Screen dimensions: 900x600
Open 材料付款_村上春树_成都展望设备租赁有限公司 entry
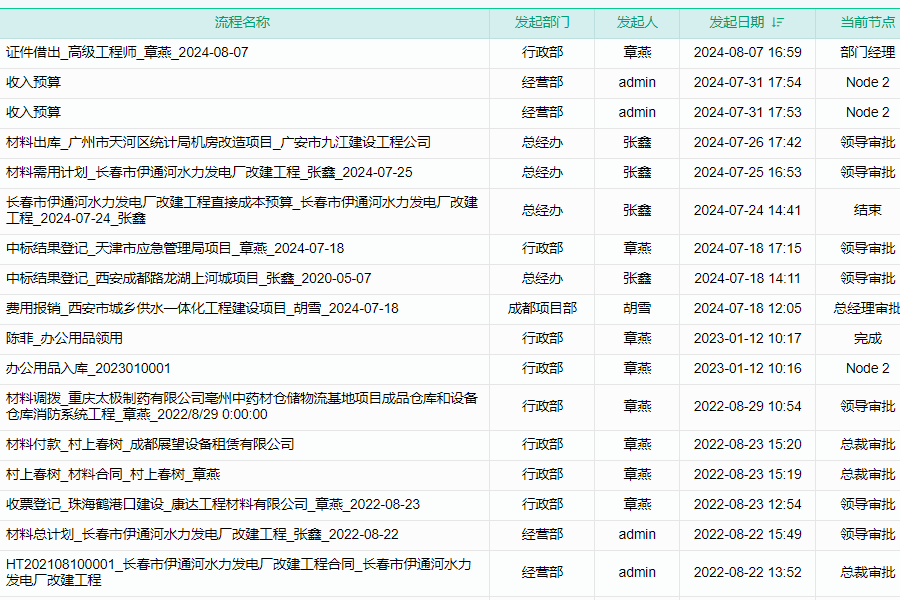[x=150, y=444]
